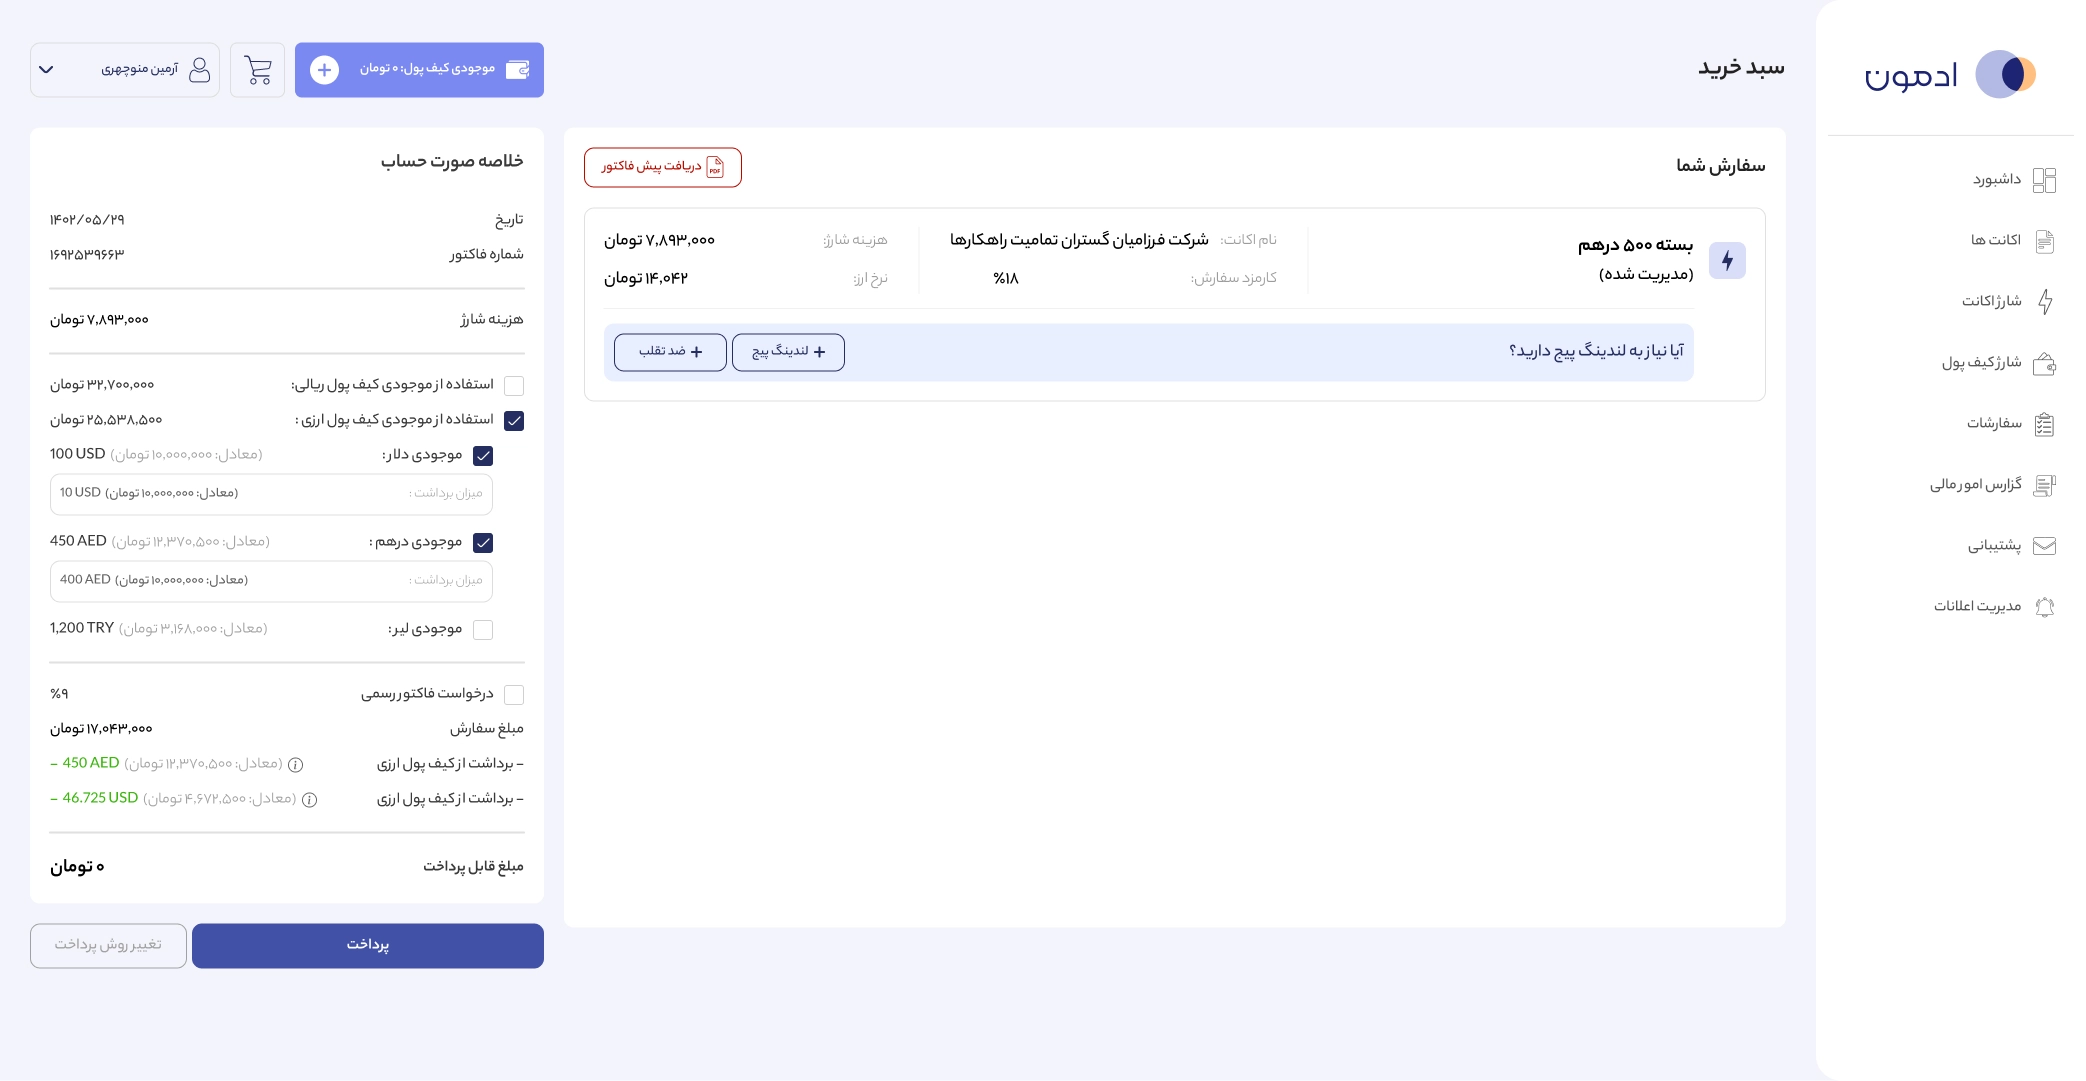Click the 1,200 TRY balance value
Screen dimensions: 2086x1081
[82, 628]
